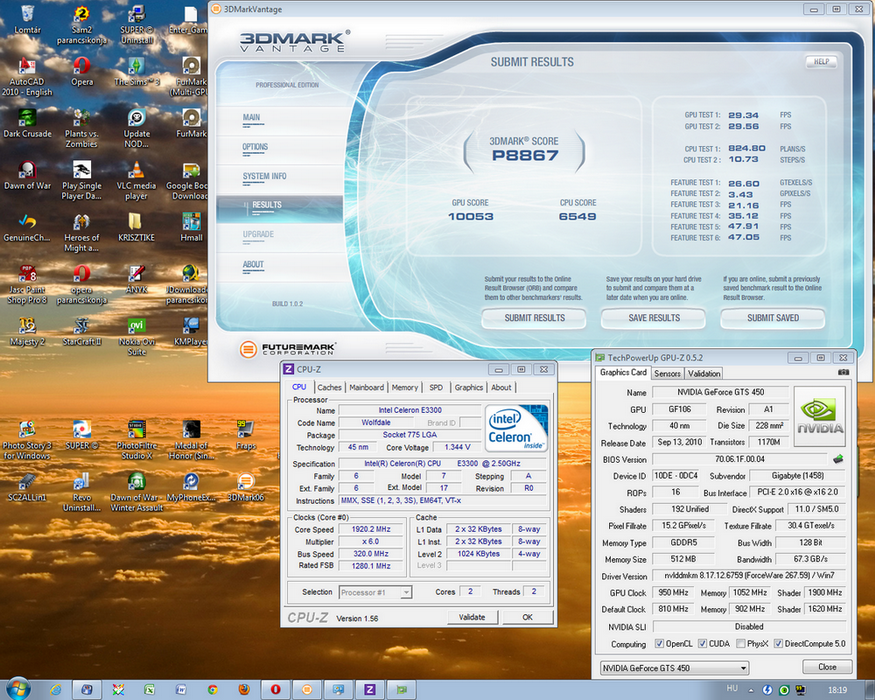Select the Revo Uninstaller desktop icon
Viewport: 875px width, 700px height.
[81, 491]
